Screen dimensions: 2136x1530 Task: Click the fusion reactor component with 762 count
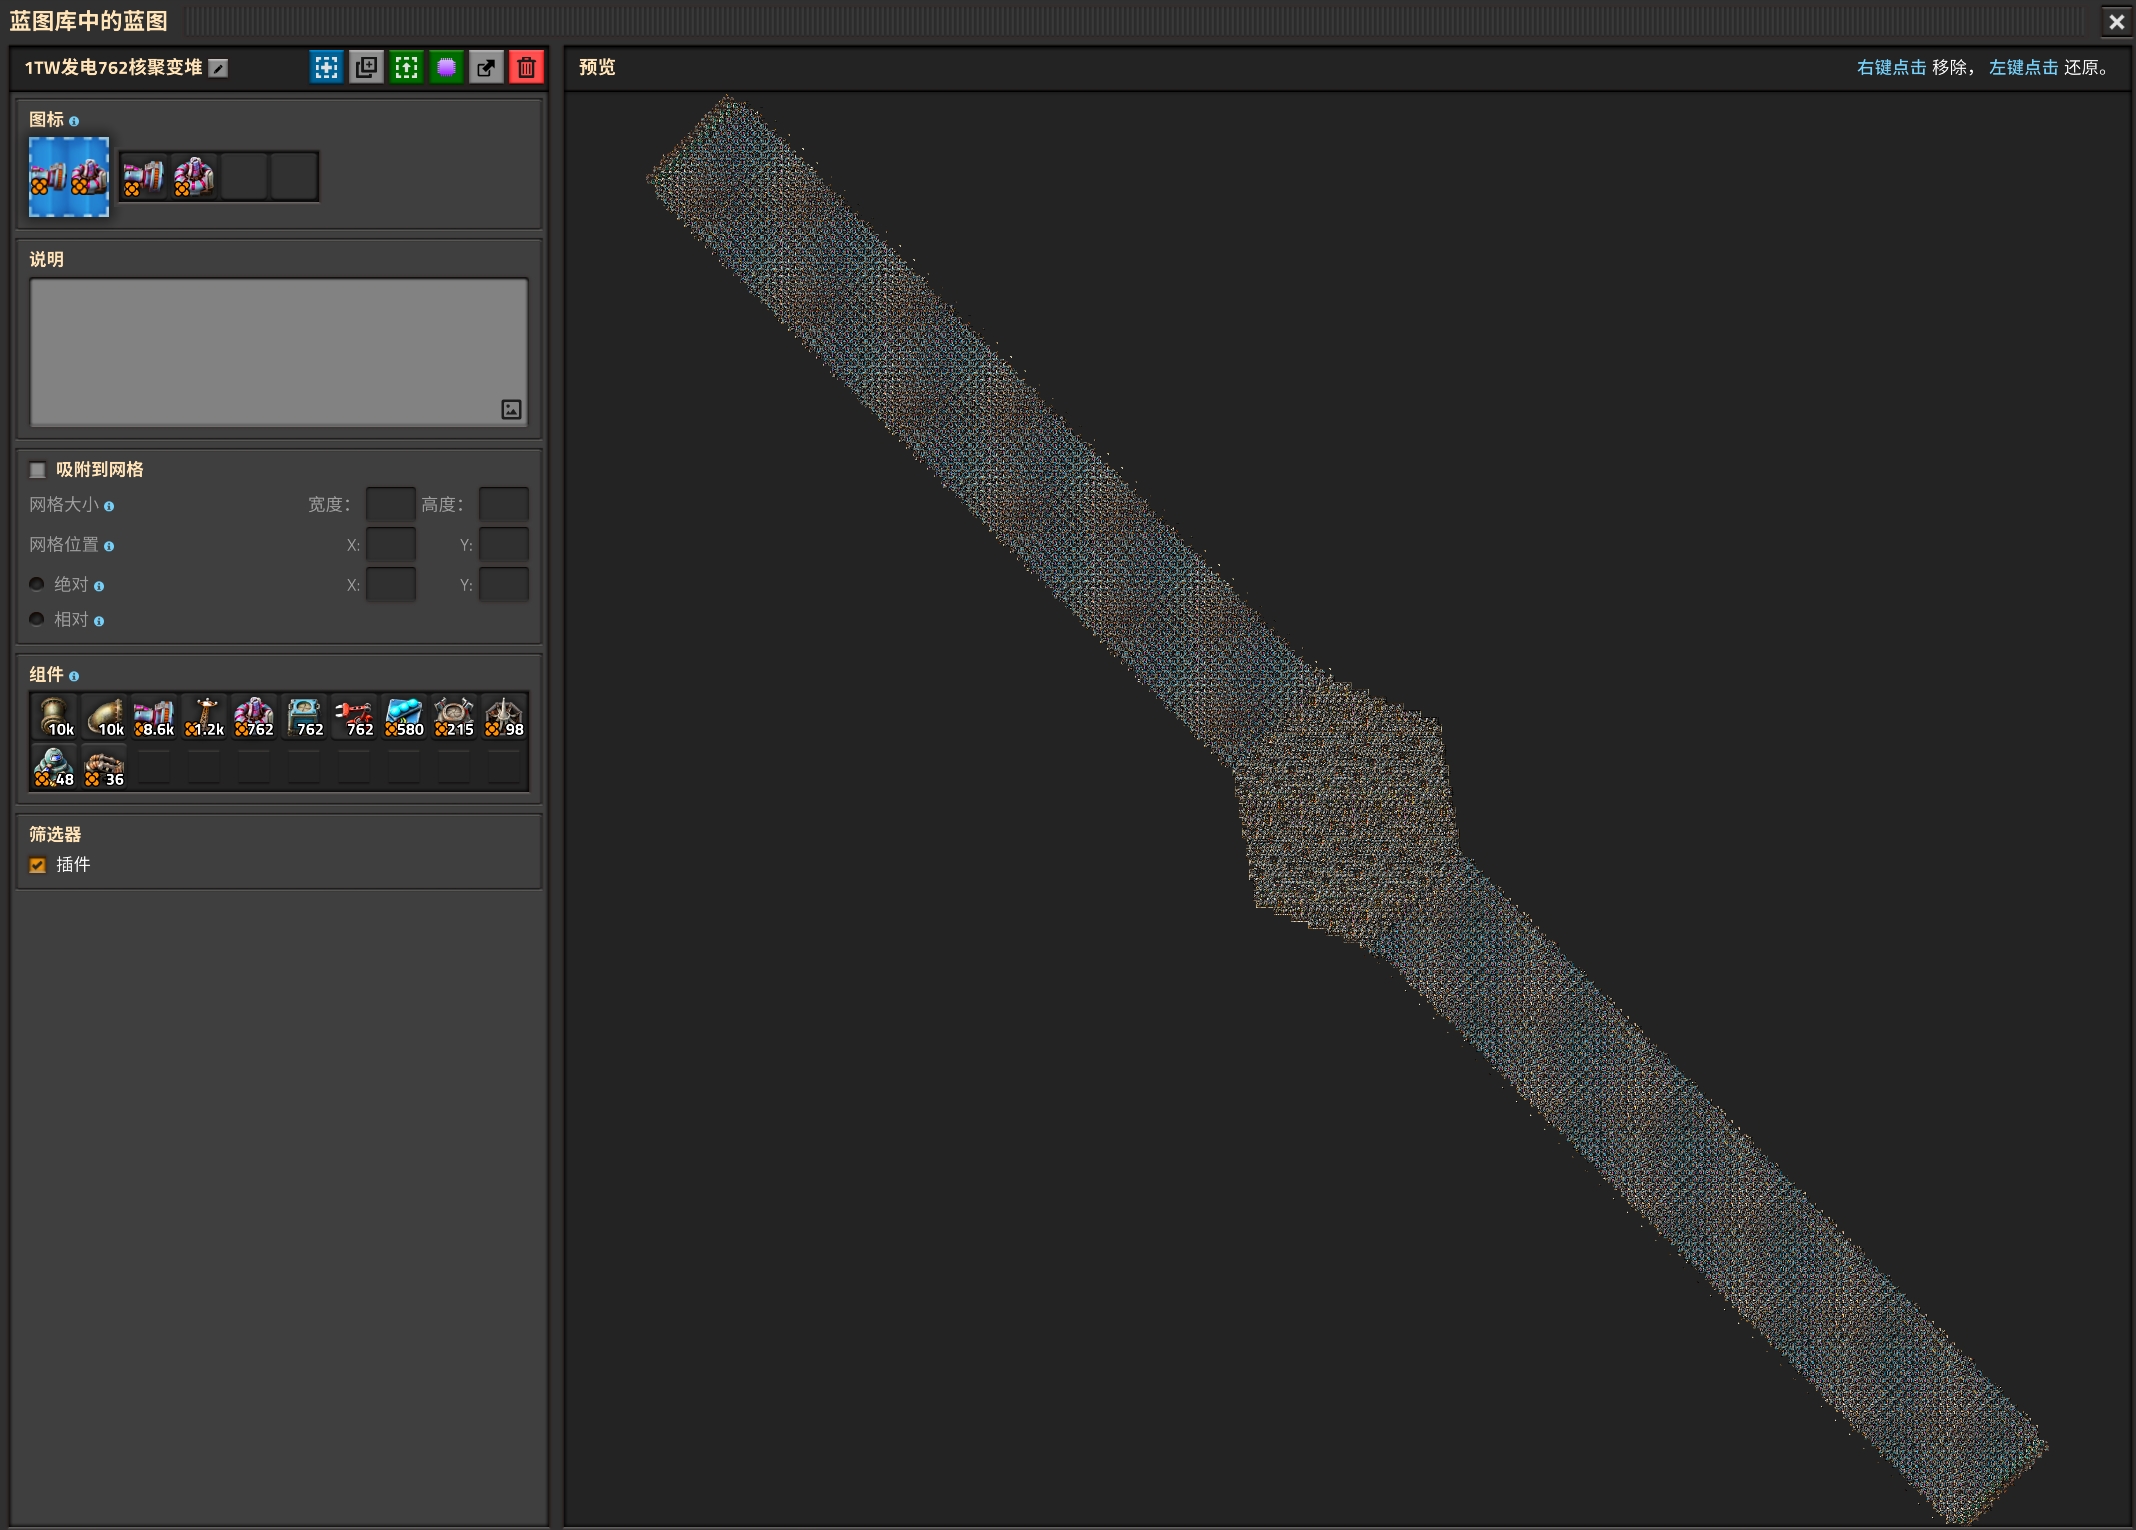pyautogui.click(x=254, y=717)
